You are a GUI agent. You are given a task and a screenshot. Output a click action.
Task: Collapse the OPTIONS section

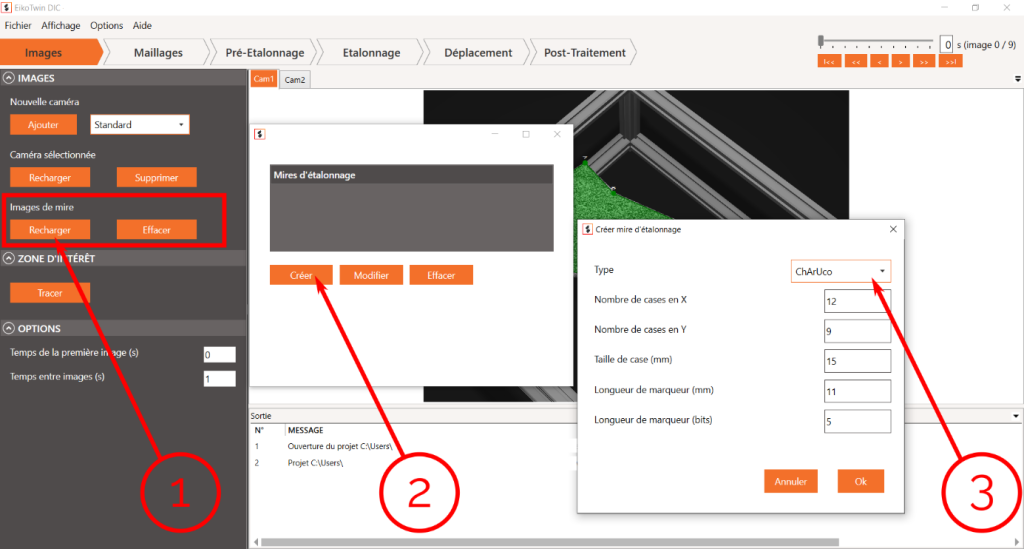click(8, 328)
